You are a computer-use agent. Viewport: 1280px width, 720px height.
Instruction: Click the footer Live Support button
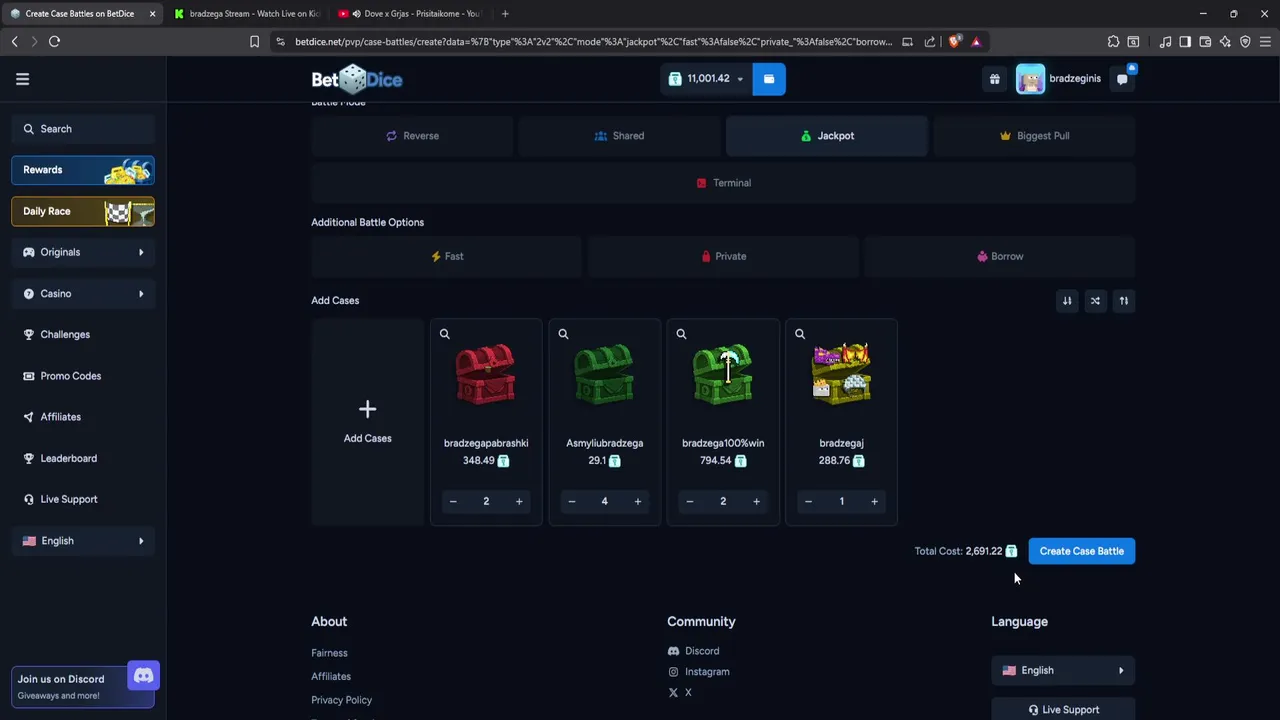(1063, 709)
